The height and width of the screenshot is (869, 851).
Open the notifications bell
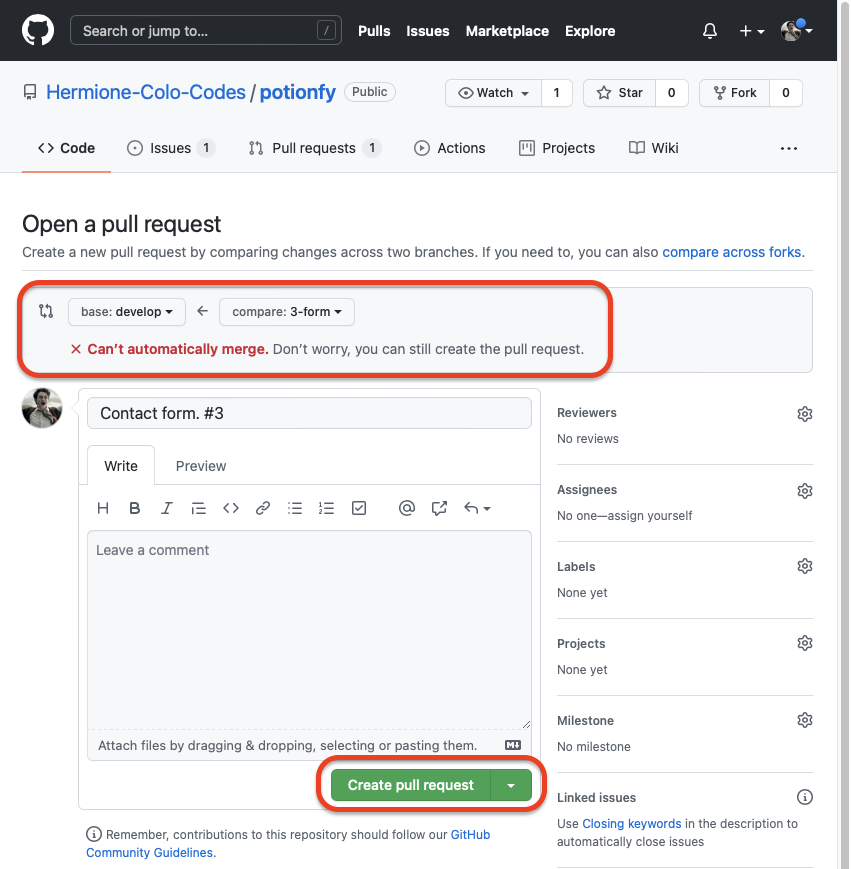710,31
